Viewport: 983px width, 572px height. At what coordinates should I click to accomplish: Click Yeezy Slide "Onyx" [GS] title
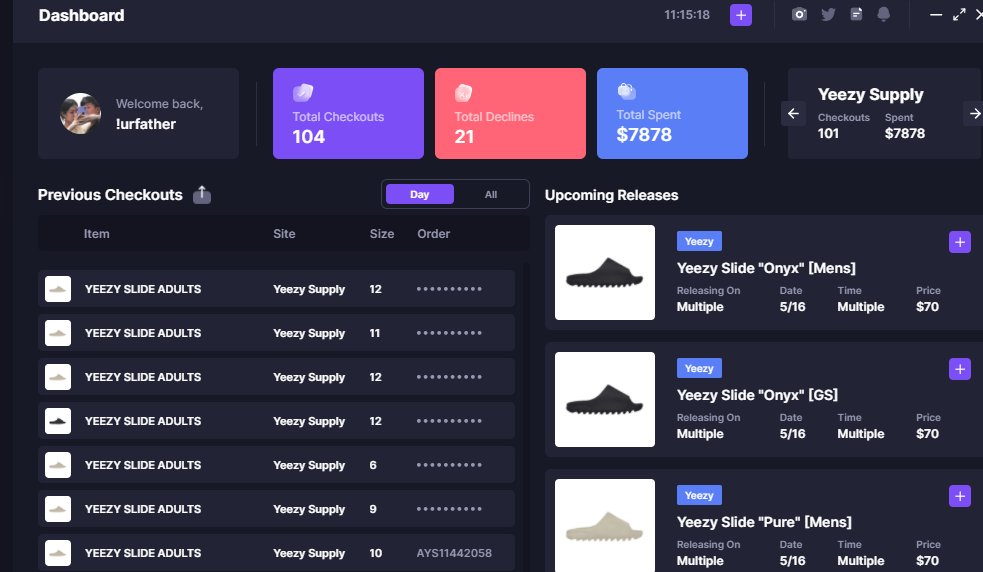[757, 395]
